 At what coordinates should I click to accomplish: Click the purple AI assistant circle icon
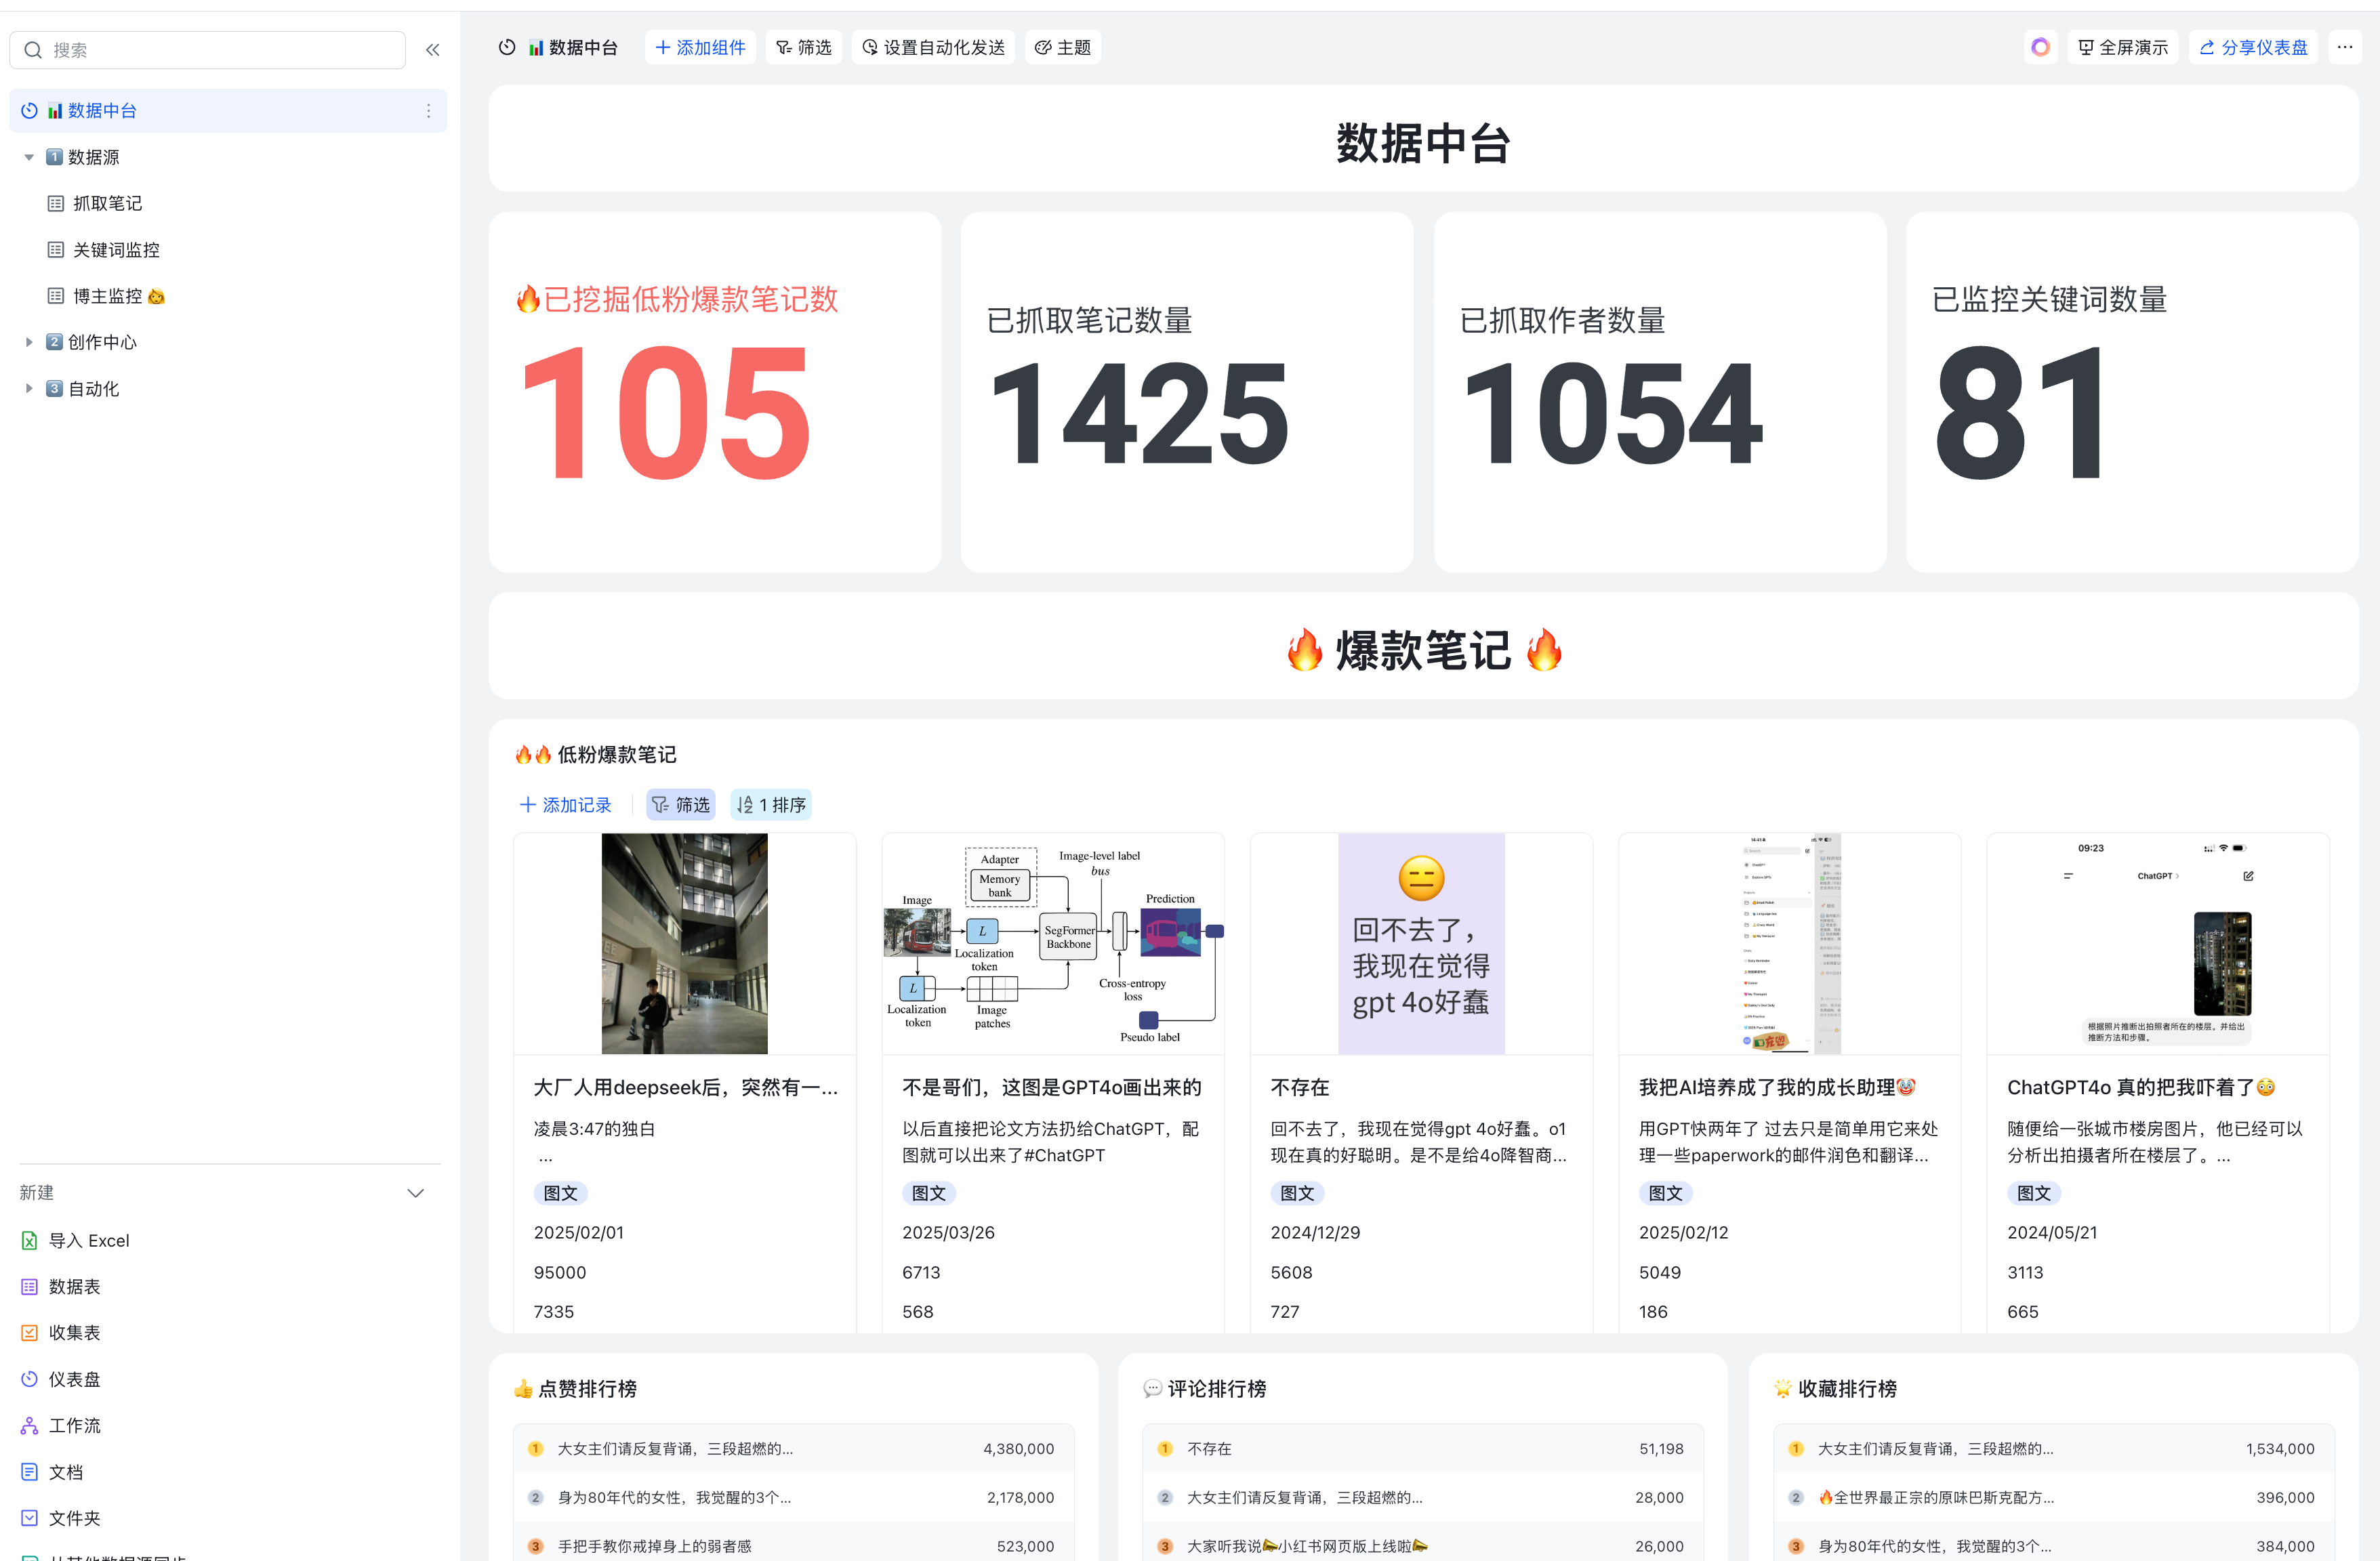click(2040, 47)
